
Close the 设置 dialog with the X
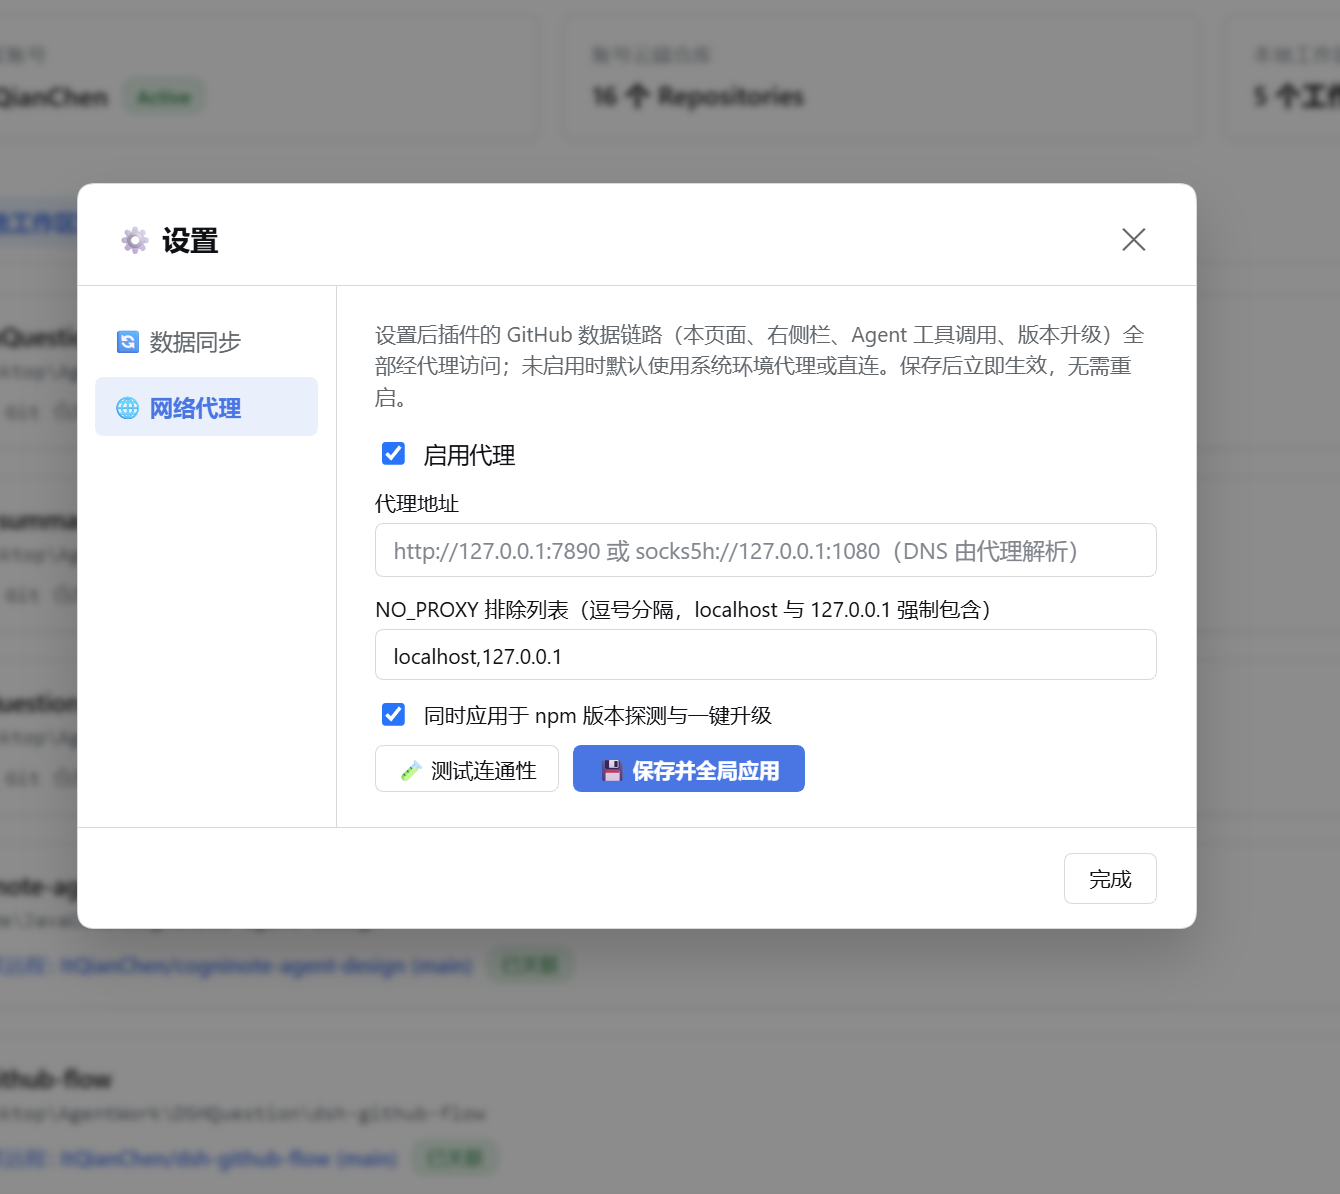(1133, 239)
